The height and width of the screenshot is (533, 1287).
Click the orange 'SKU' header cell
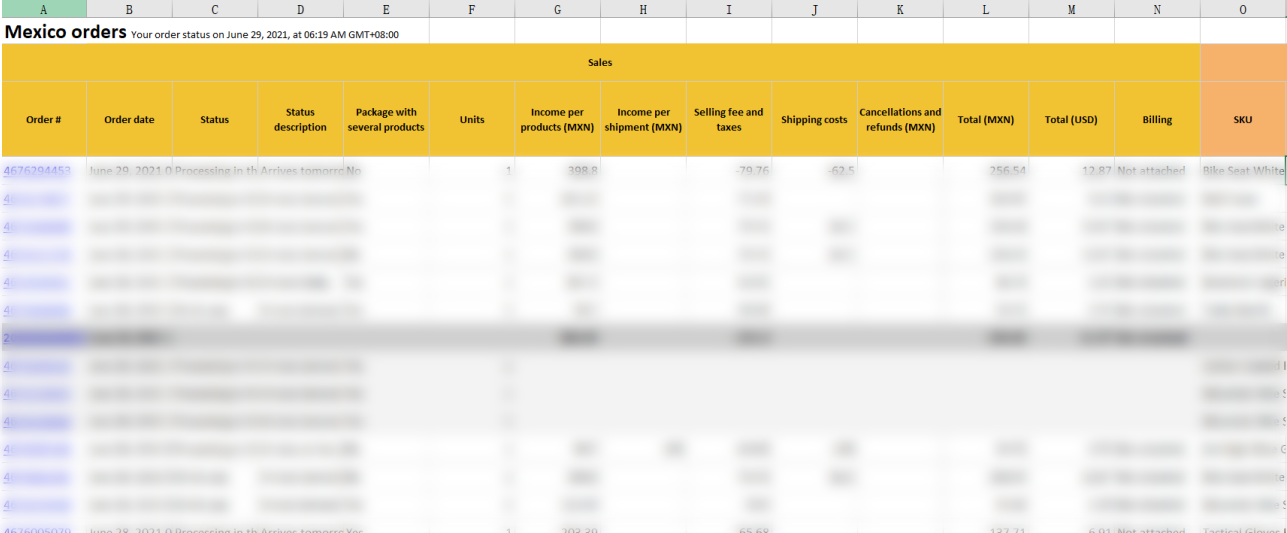coord(1242,120)
